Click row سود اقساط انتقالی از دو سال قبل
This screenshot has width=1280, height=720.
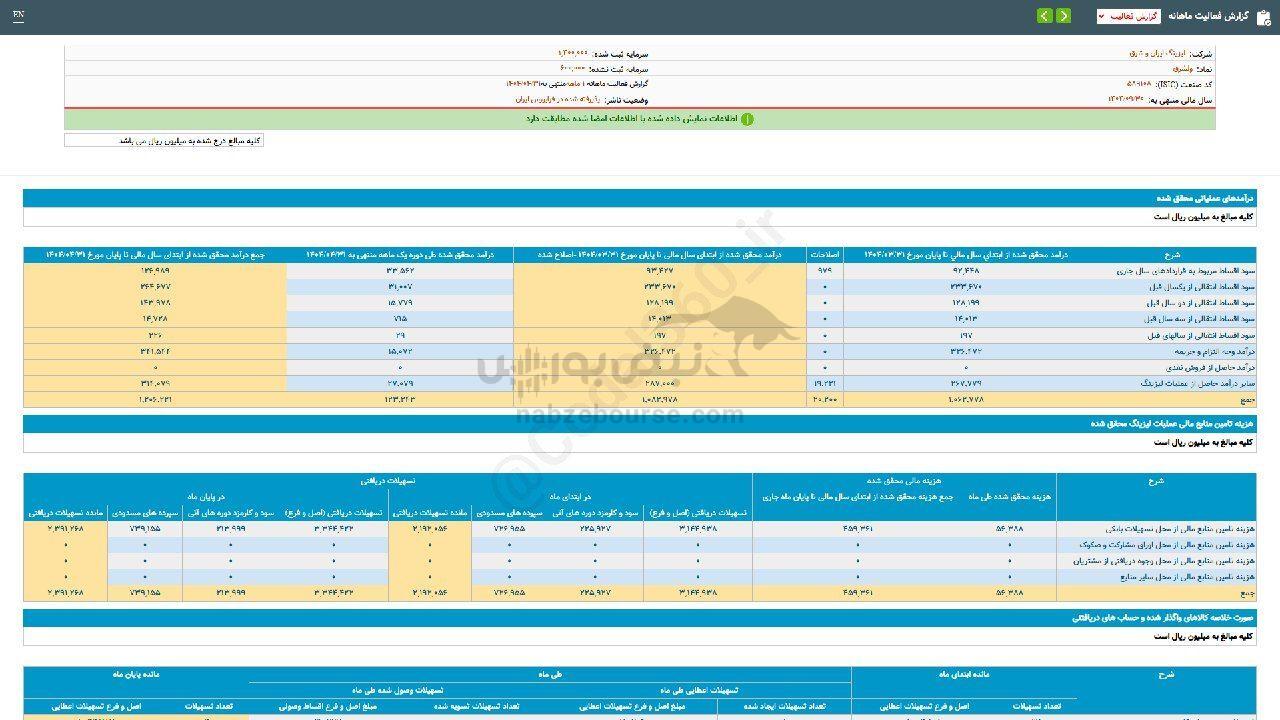click(640, 303)
